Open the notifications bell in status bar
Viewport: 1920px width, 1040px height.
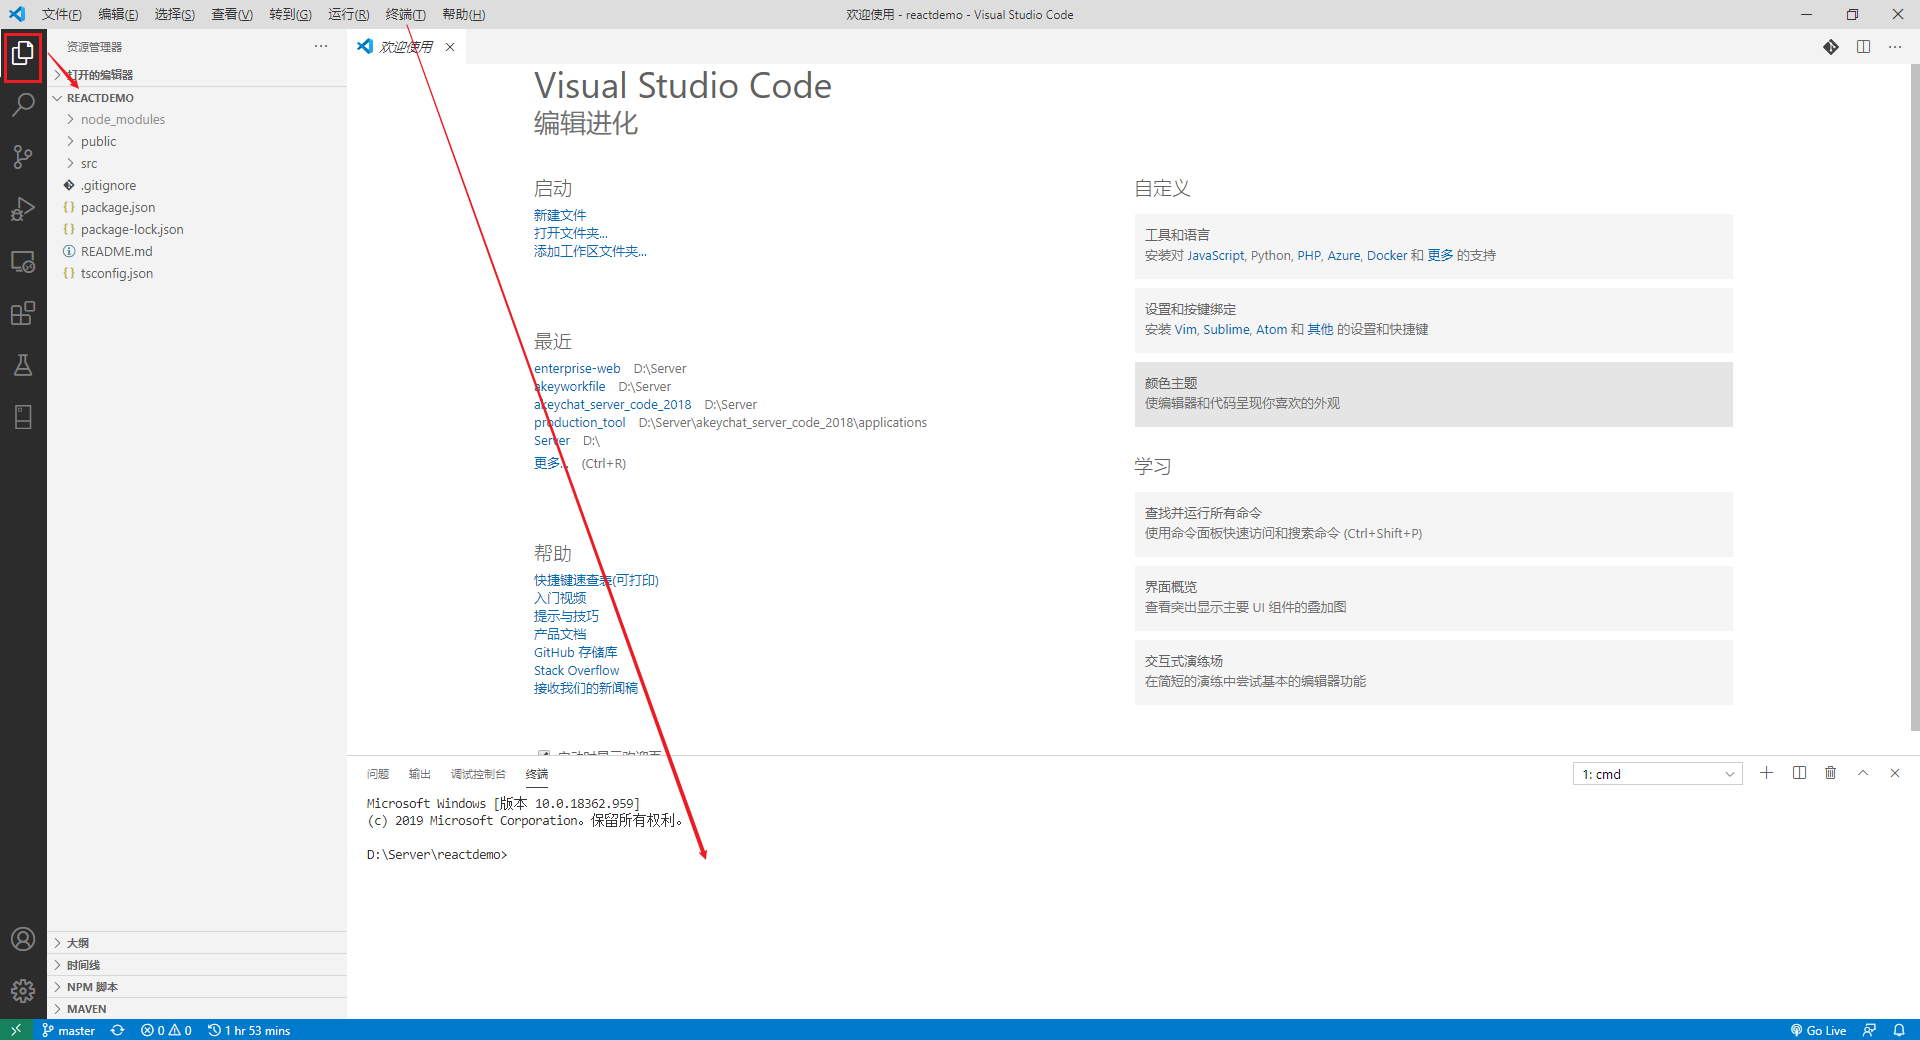pos(1898,1030)
